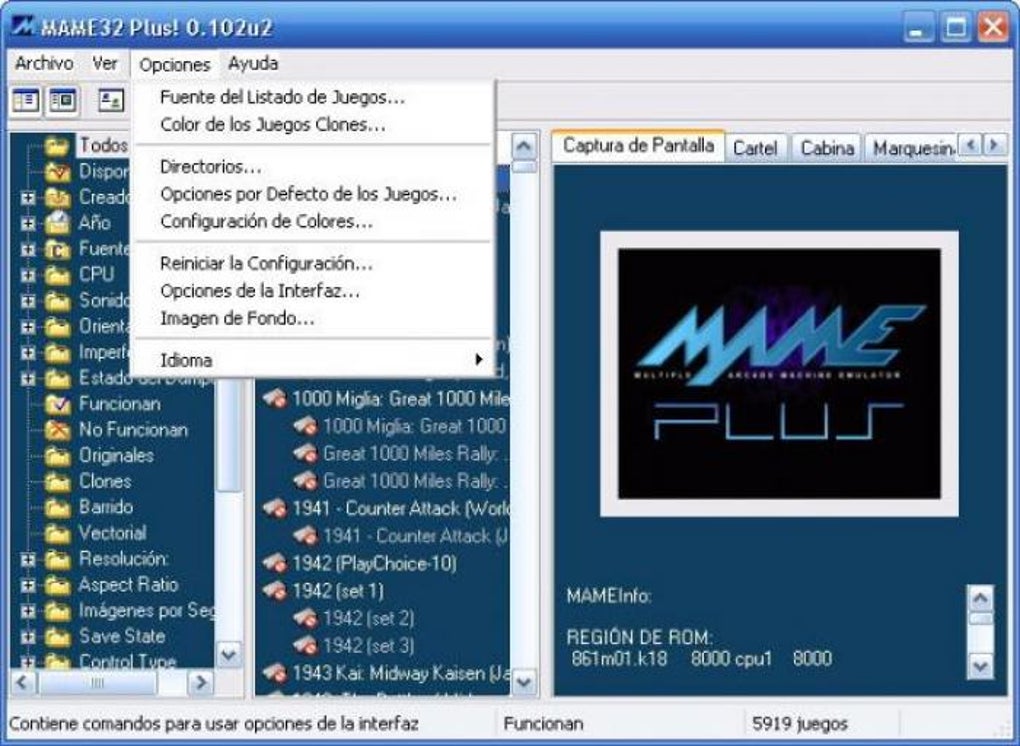The width and height of the screenshot is (1020, 746).
Task: Click MAMEInfo panel scroll-down arrow
Action: click(x=981, y=665)
